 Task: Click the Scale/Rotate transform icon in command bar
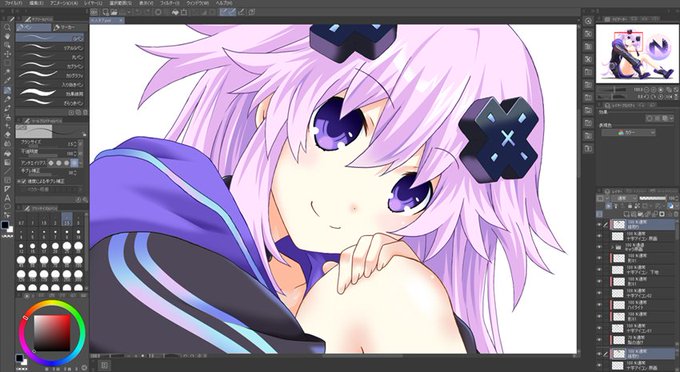(184, 12)
